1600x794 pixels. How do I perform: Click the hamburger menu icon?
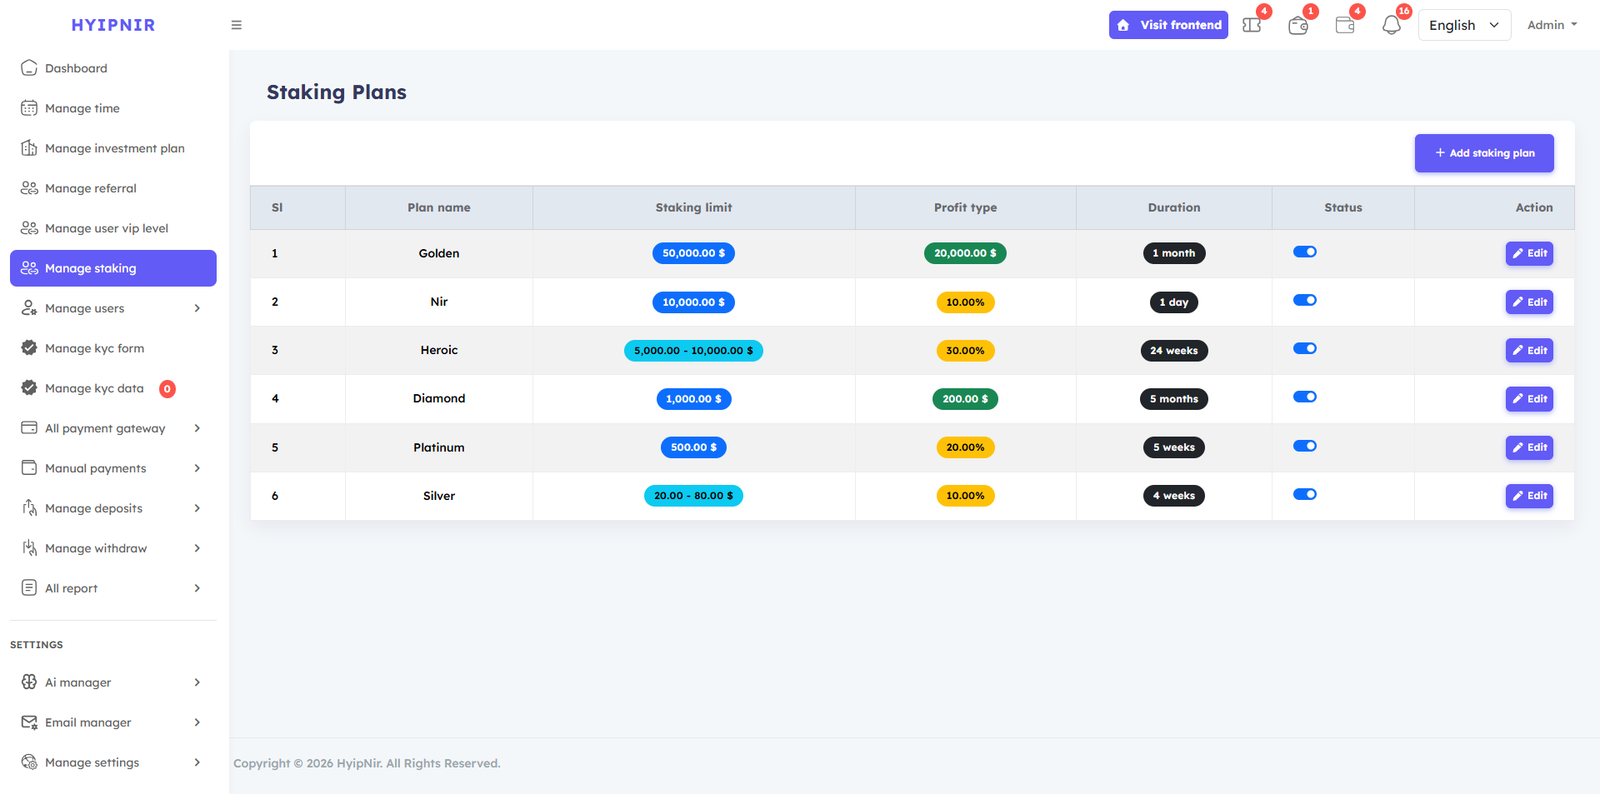coord(236,25)
